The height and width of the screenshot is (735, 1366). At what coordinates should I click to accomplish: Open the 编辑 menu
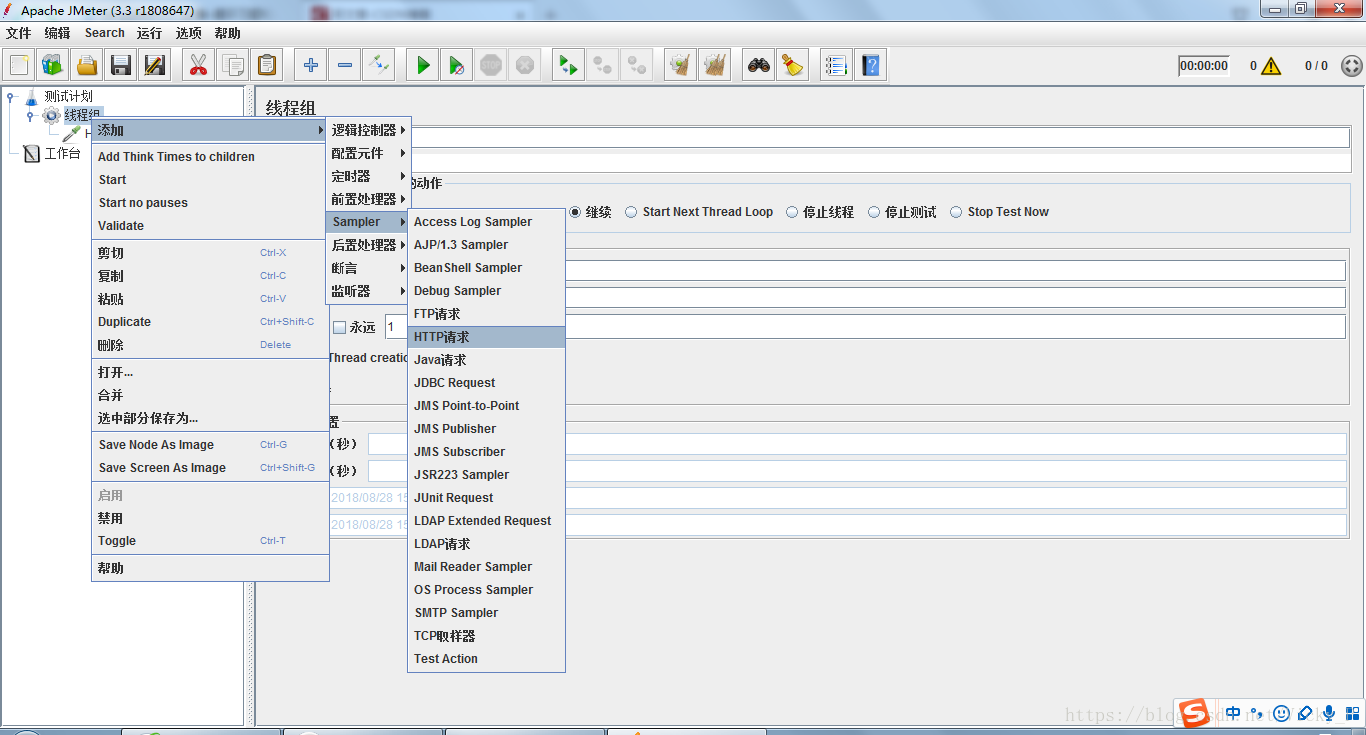[57, 33]
